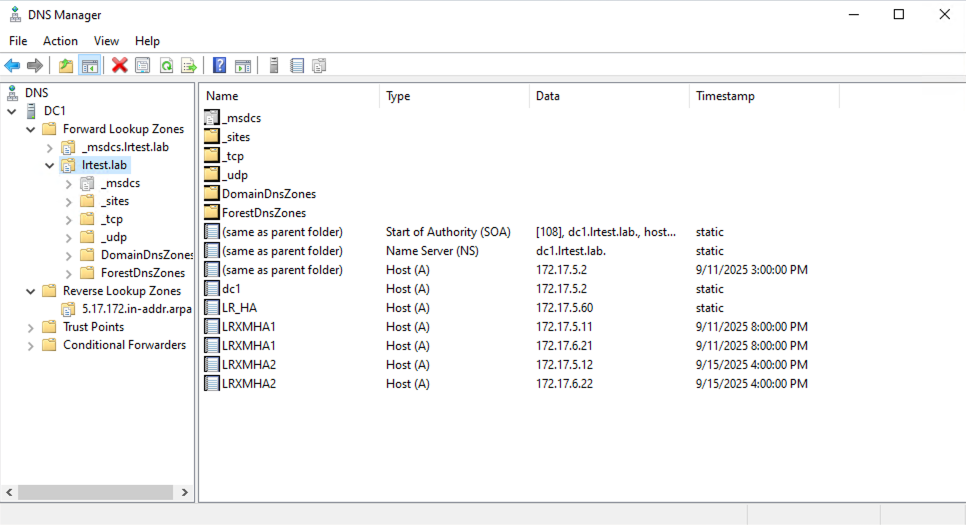Click the blue Back arrow in toolbar

pyautogui.click(x=12, y=66)
